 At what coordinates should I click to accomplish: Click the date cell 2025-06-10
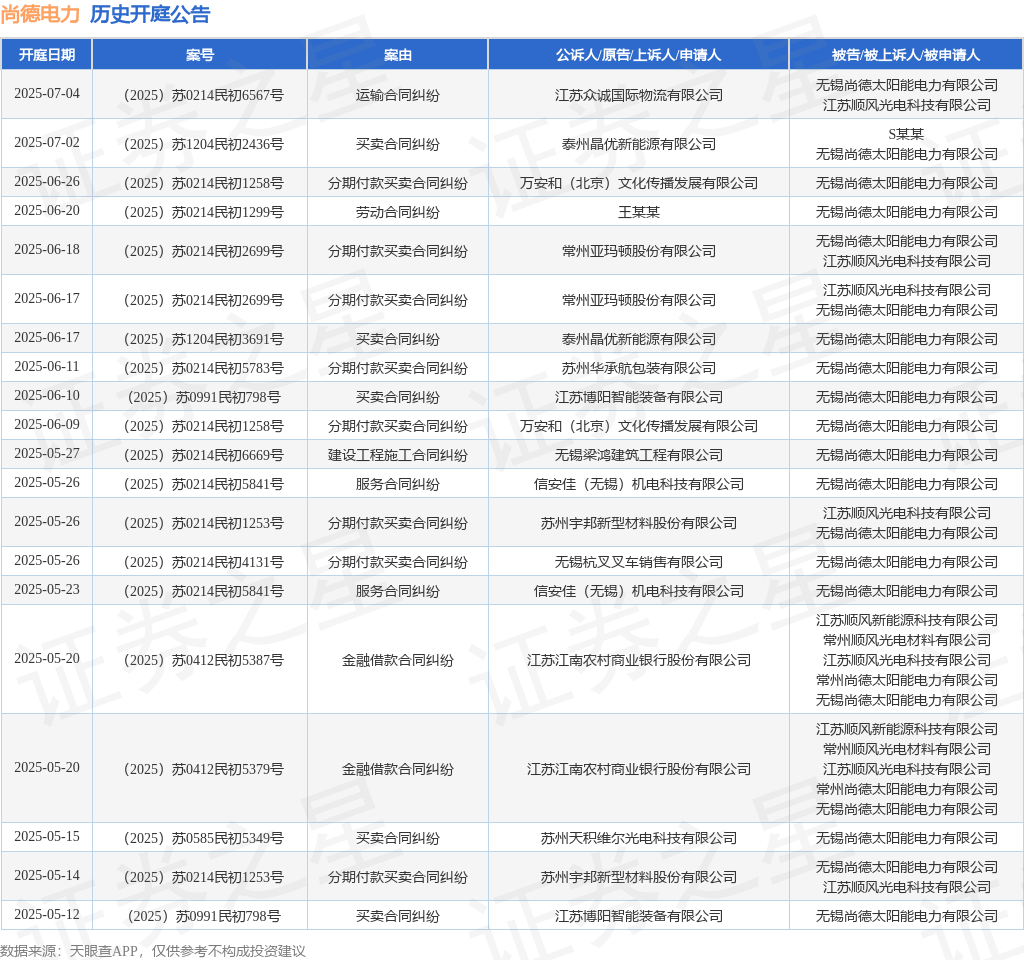tap(47, 396)
